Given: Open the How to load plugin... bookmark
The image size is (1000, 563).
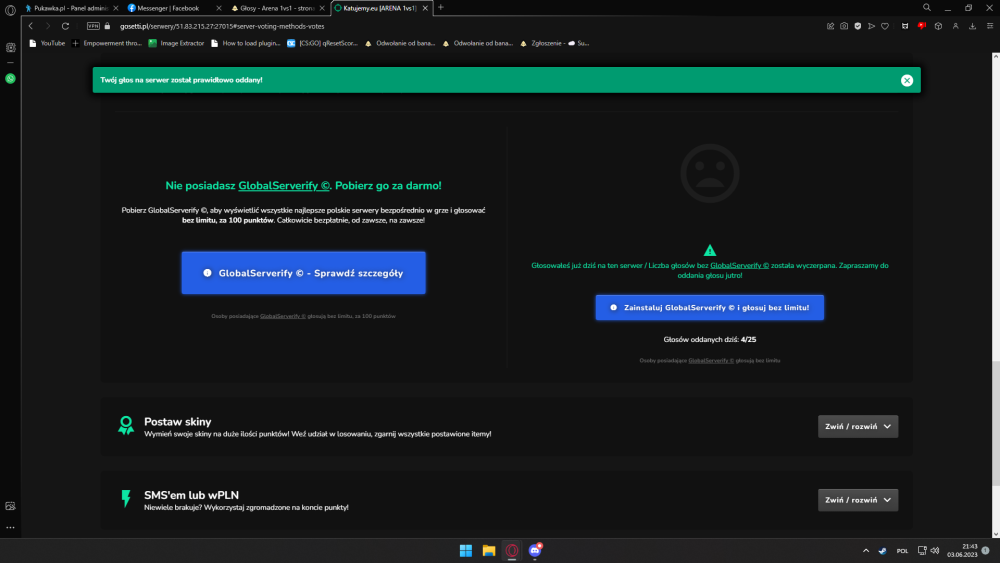Looking at the screenshot, I should [x=246, y=43].
